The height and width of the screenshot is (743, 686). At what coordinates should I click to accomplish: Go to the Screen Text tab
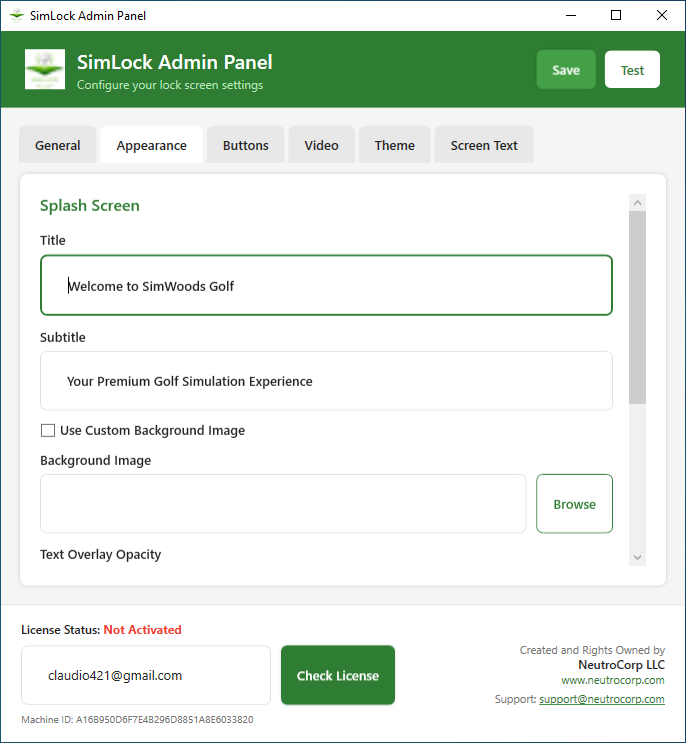tap(484, 145)
